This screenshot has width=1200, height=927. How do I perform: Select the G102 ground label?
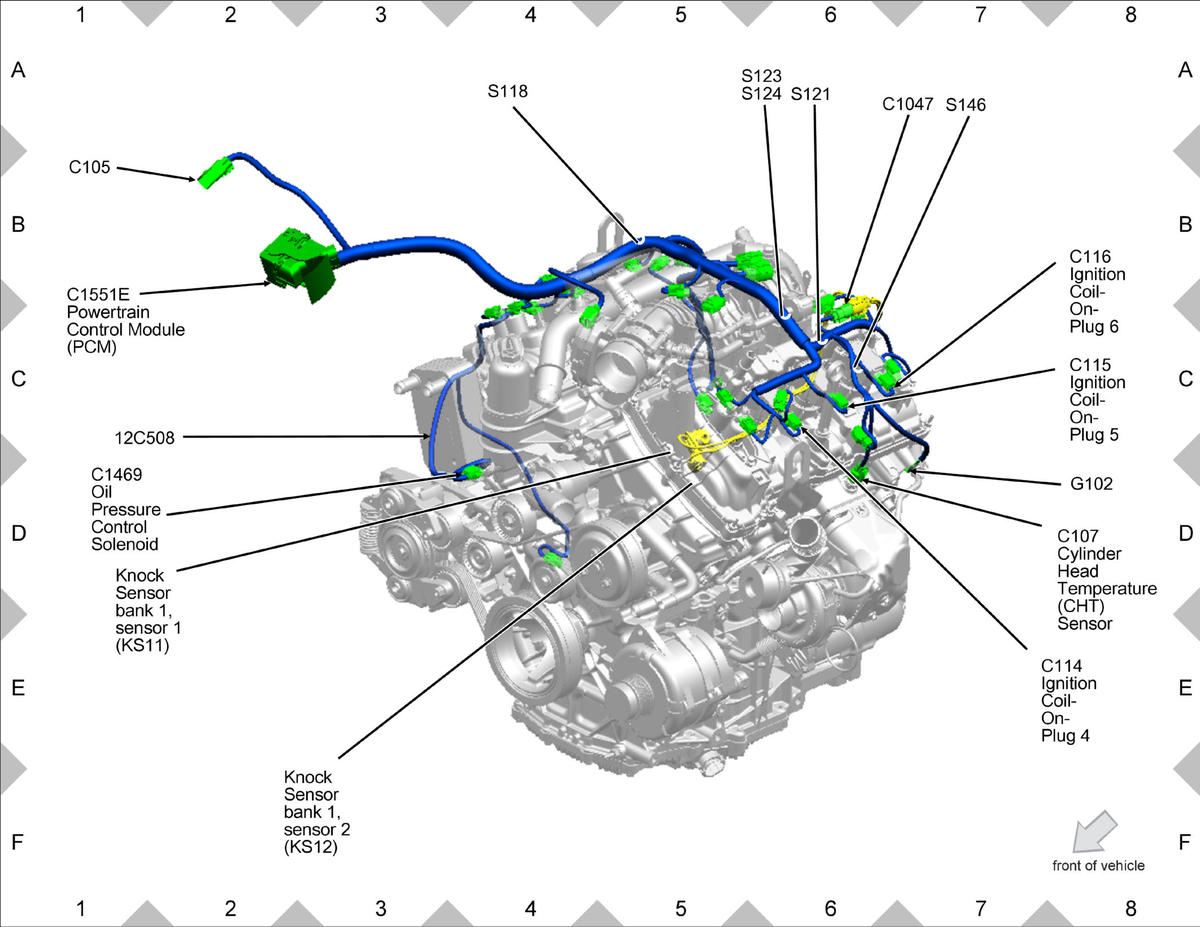pos(1086,483)
